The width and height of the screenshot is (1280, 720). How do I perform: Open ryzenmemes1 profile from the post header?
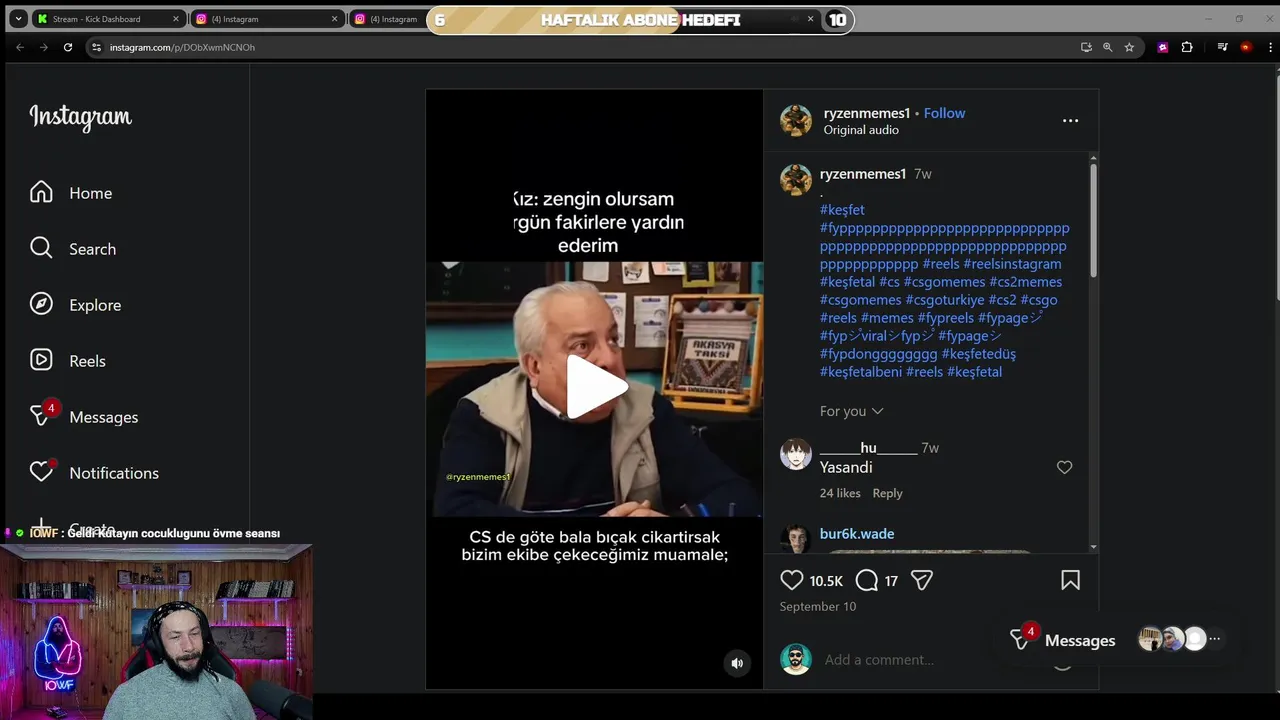(866, 113)
